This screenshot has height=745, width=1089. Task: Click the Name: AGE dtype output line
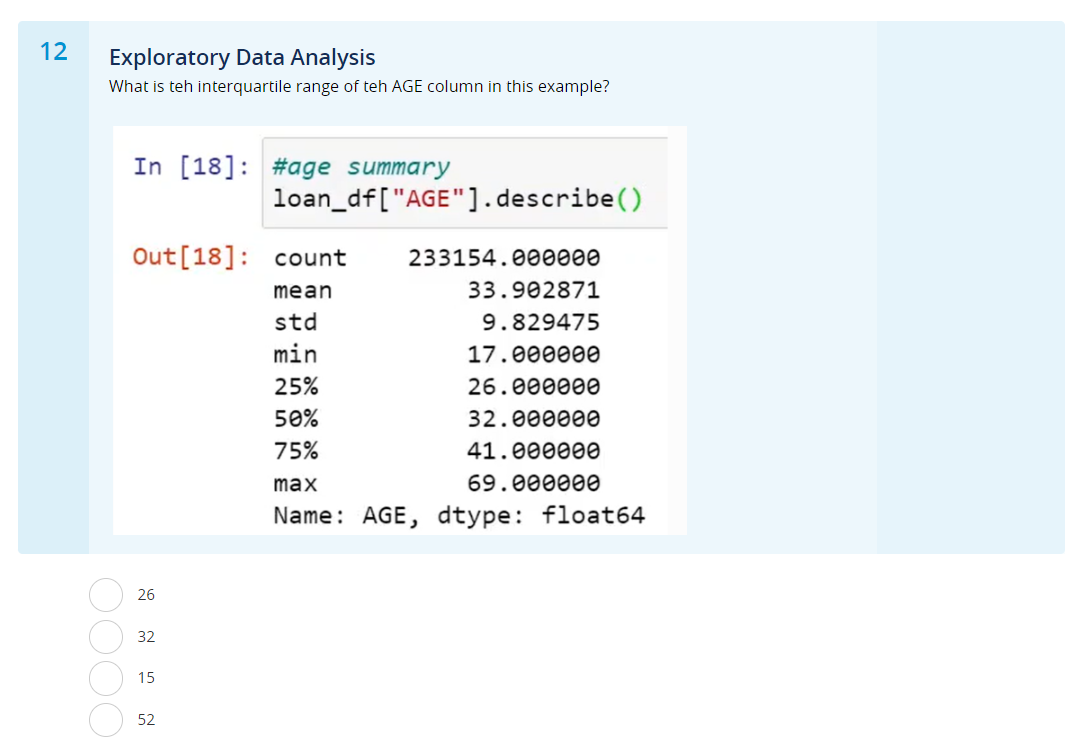(458, 515)
